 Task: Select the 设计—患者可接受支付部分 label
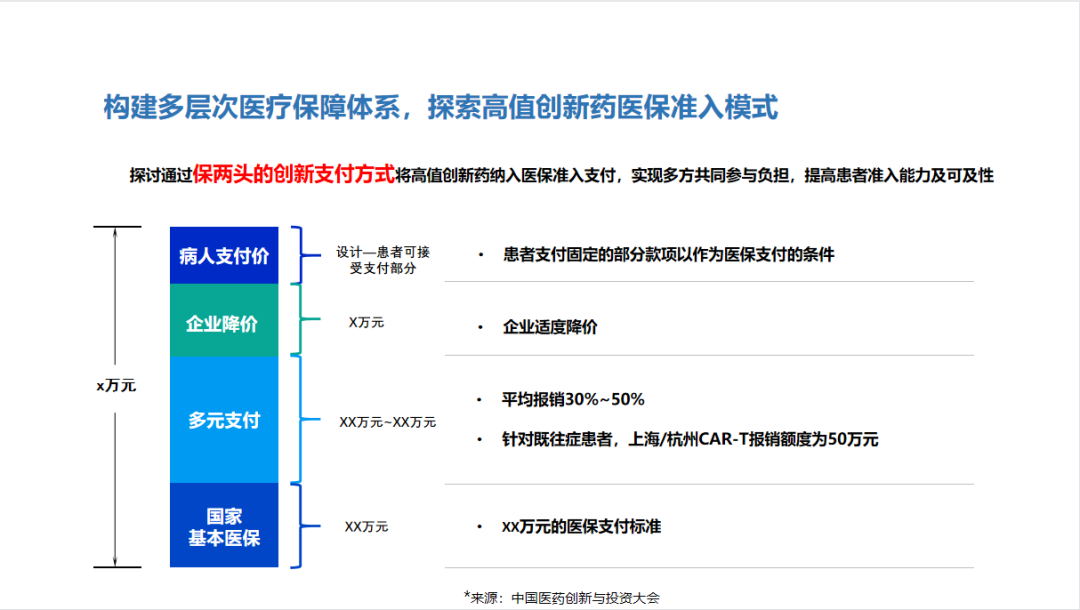[x=383, y=260]
